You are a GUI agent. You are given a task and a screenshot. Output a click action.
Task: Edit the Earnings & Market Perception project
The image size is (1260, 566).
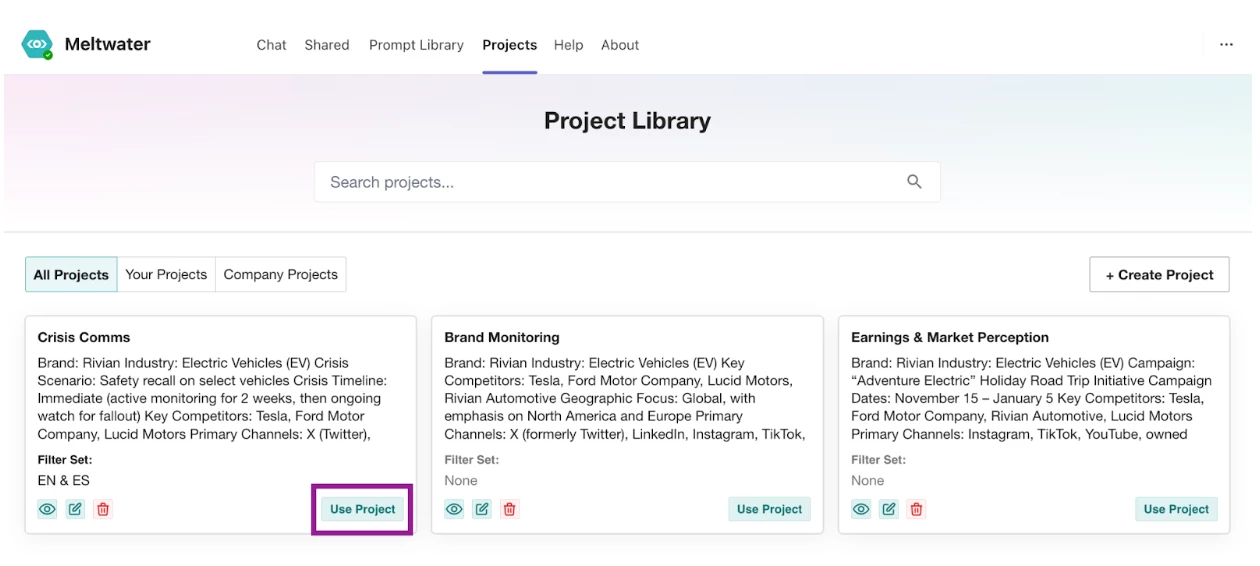tap(889, 509)
